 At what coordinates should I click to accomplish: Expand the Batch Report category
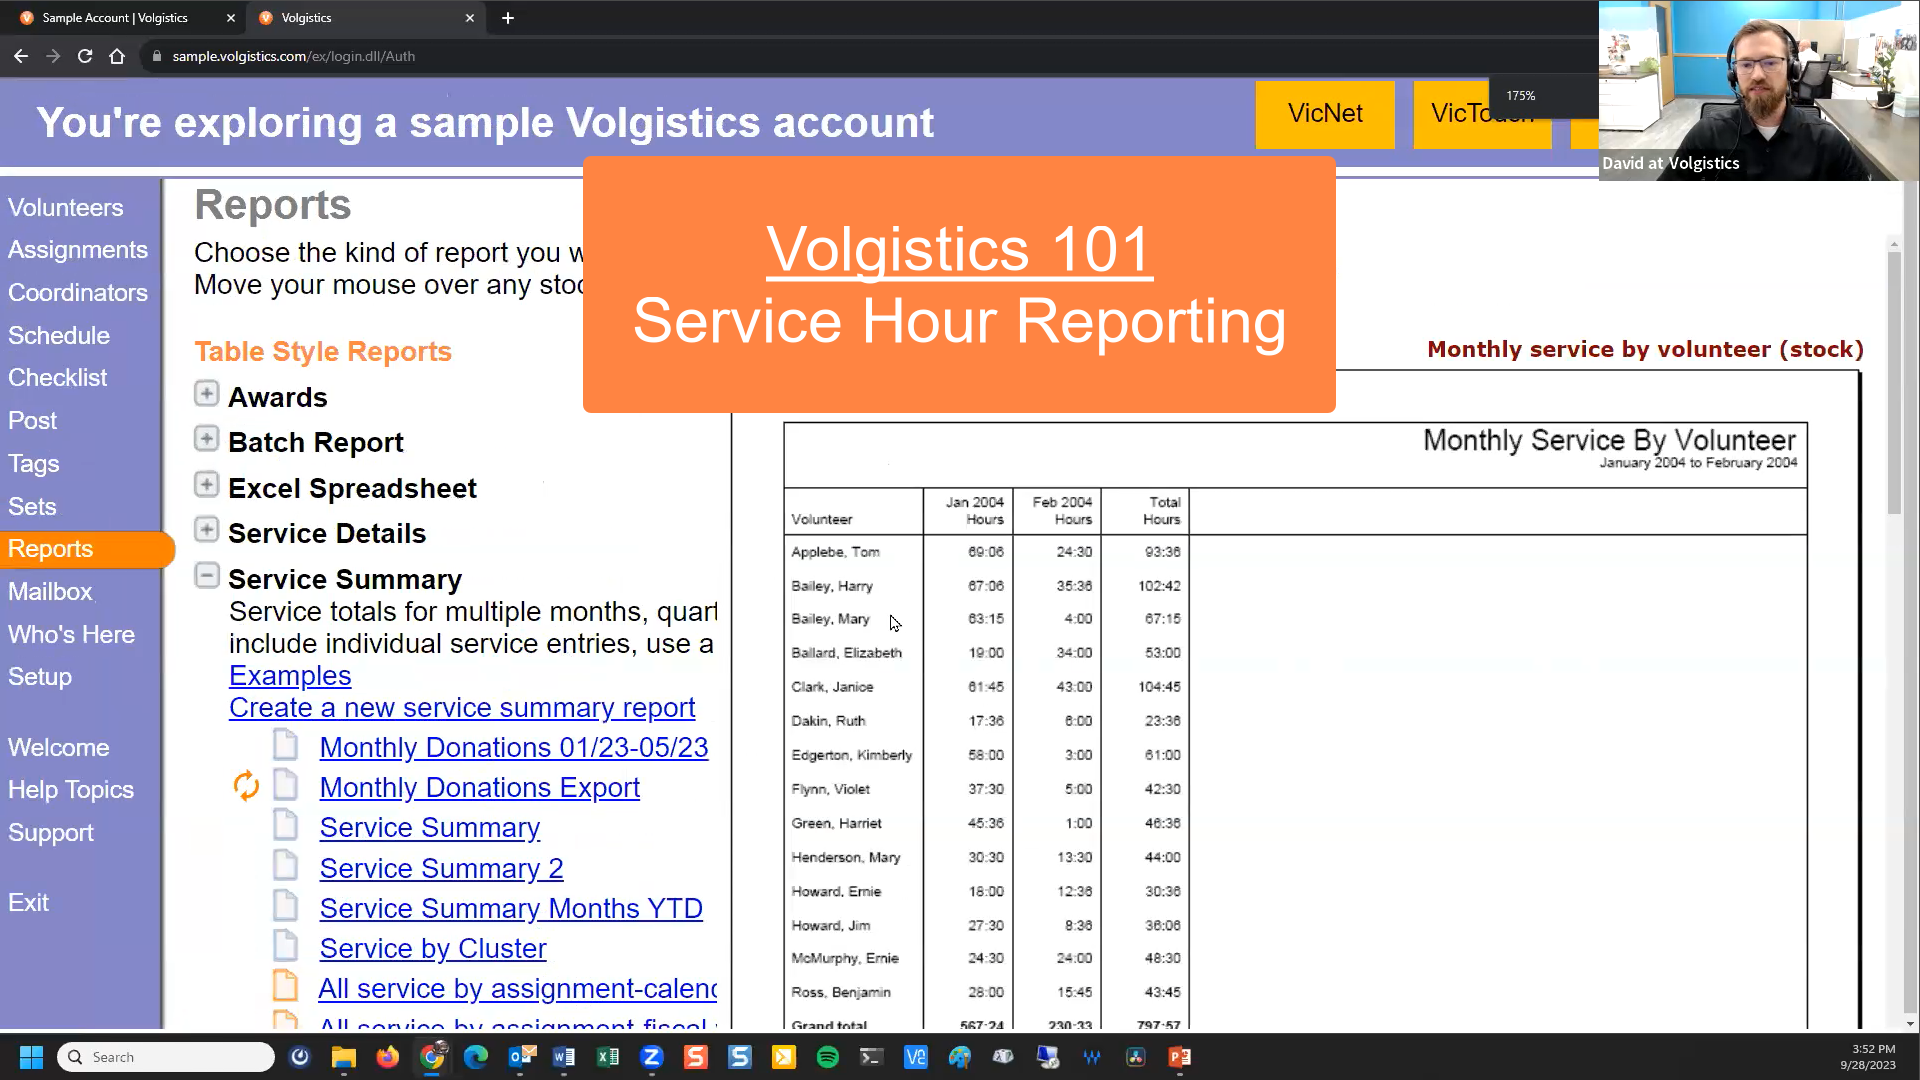coord(206,439)
